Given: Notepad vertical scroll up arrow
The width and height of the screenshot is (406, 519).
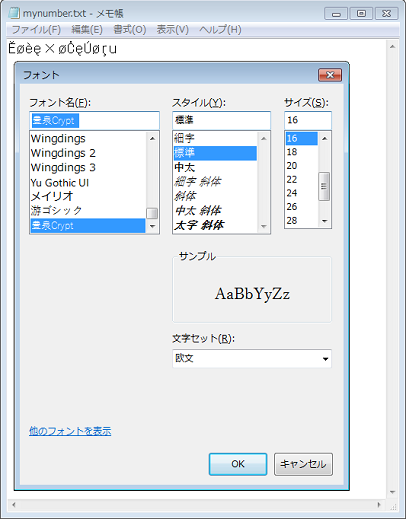Looking at the screenshot, I should click(392, 47).
